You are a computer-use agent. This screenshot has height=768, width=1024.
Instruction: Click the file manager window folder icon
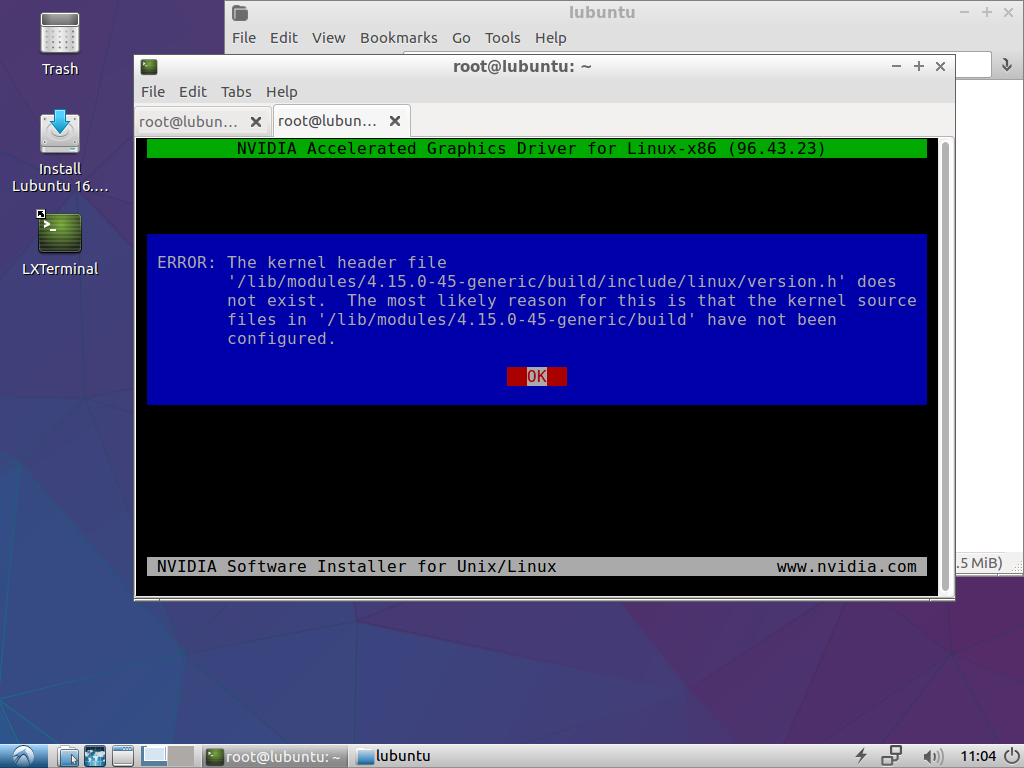click(240, 12)
